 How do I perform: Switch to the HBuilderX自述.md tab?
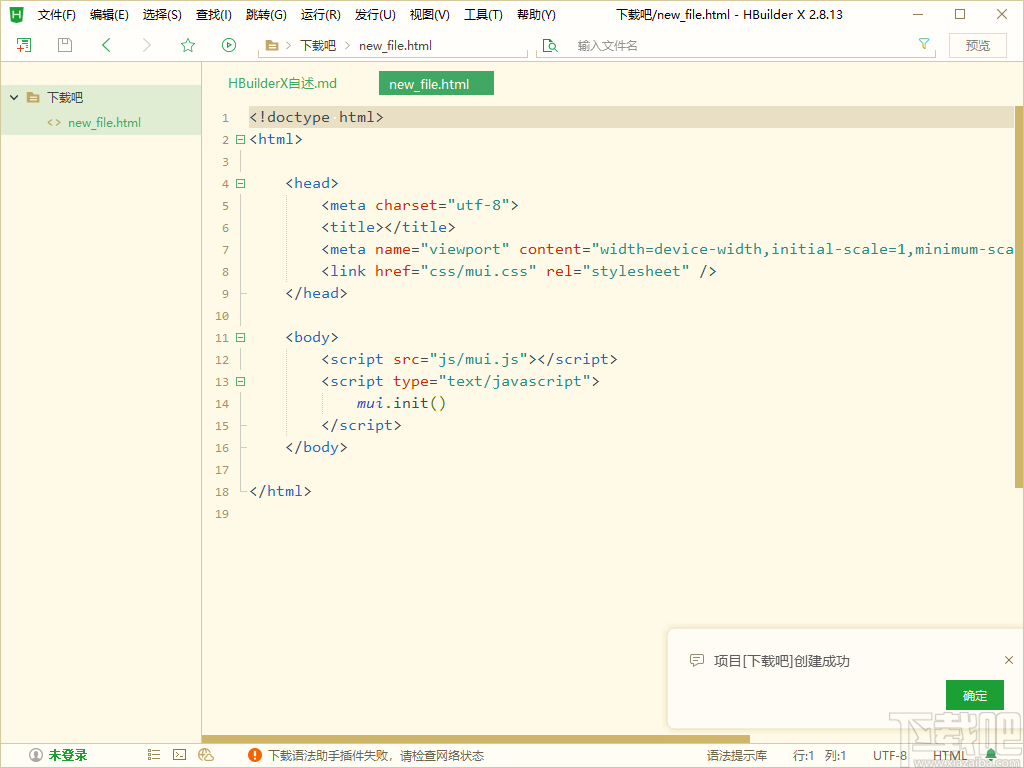[282, 84]
